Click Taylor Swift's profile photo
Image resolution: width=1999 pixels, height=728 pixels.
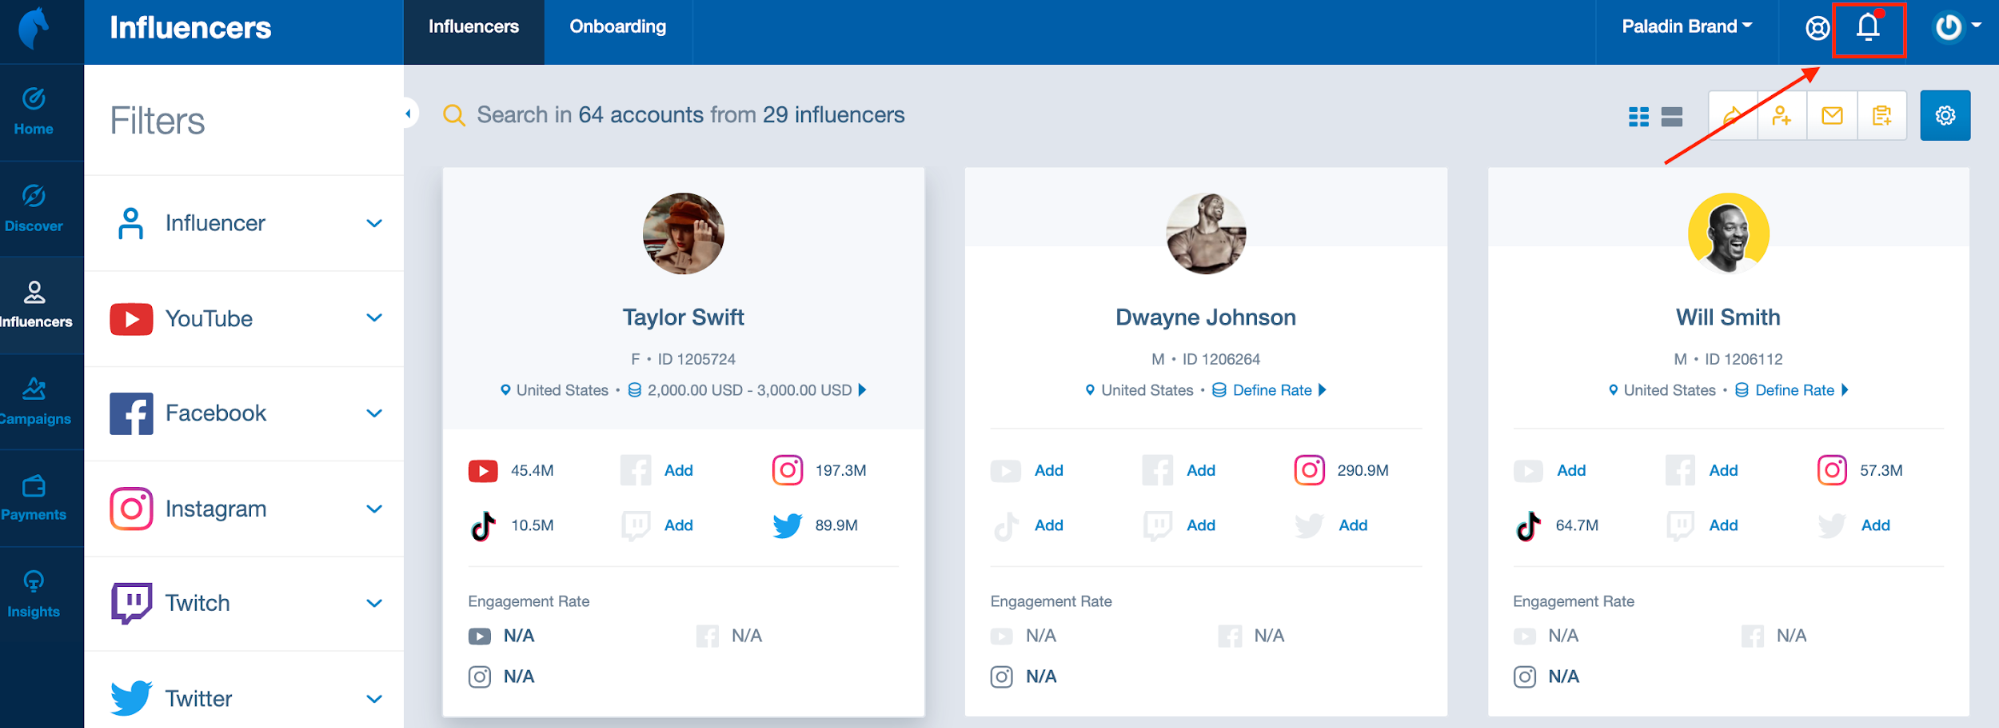[683, 234]
